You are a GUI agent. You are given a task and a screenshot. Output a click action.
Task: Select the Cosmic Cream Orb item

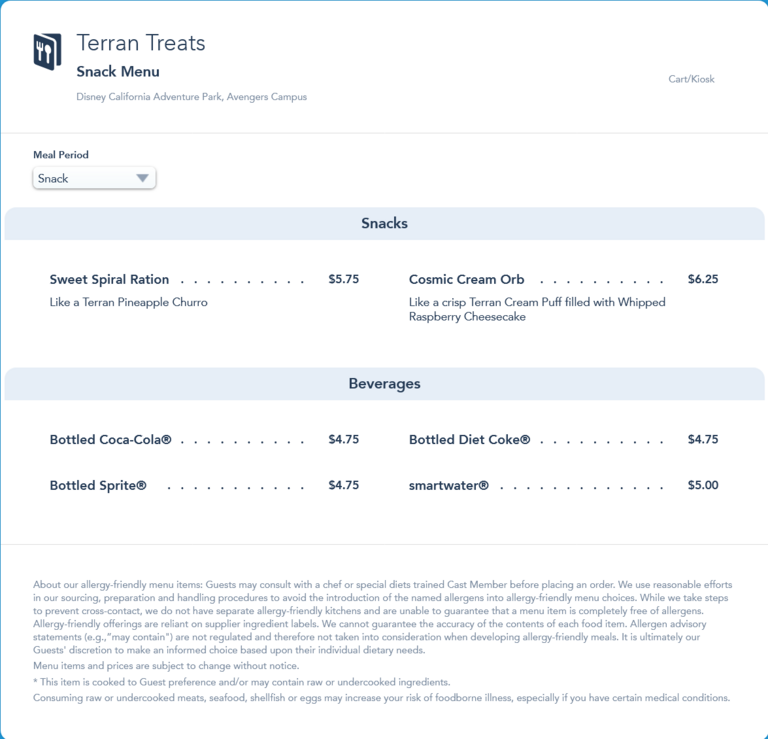coord(466,280)
